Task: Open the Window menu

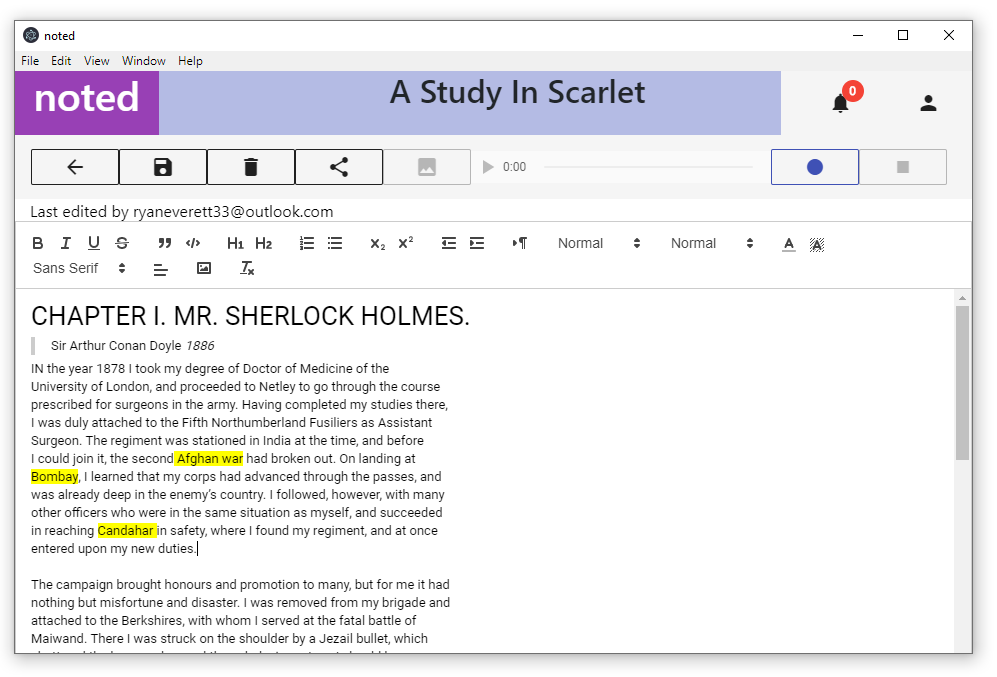Action: coord(144,61)
